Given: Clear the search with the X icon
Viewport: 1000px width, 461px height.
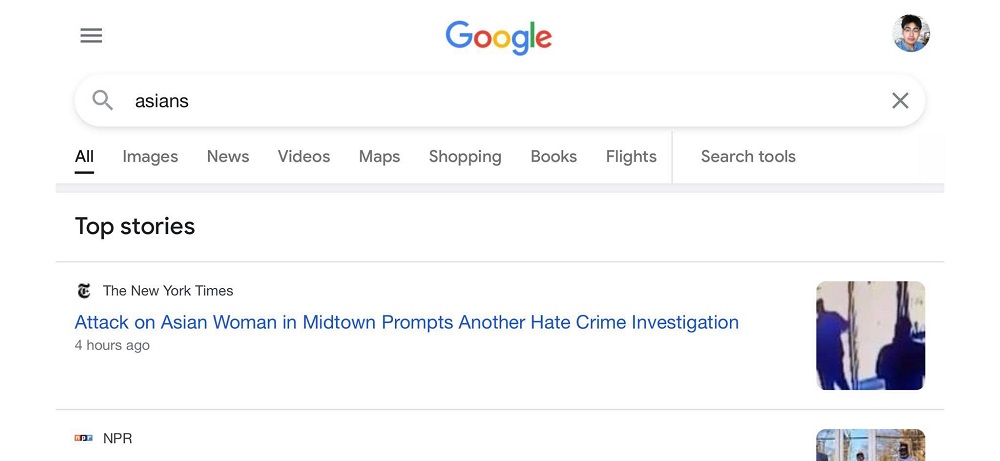Looking at the screenshot, I should (x=900, y=100).
